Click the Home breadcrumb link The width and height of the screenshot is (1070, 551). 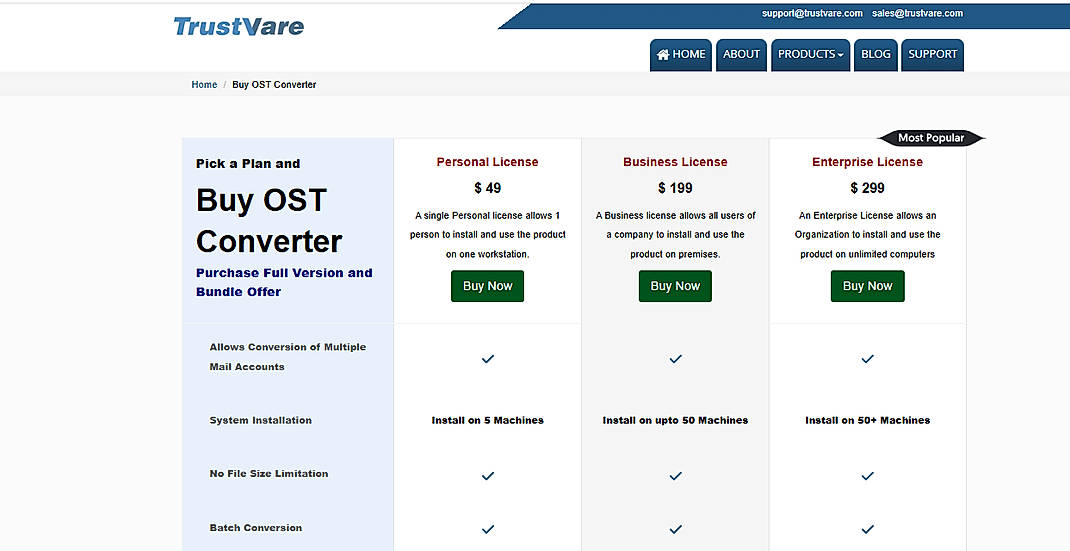[204, 85]
